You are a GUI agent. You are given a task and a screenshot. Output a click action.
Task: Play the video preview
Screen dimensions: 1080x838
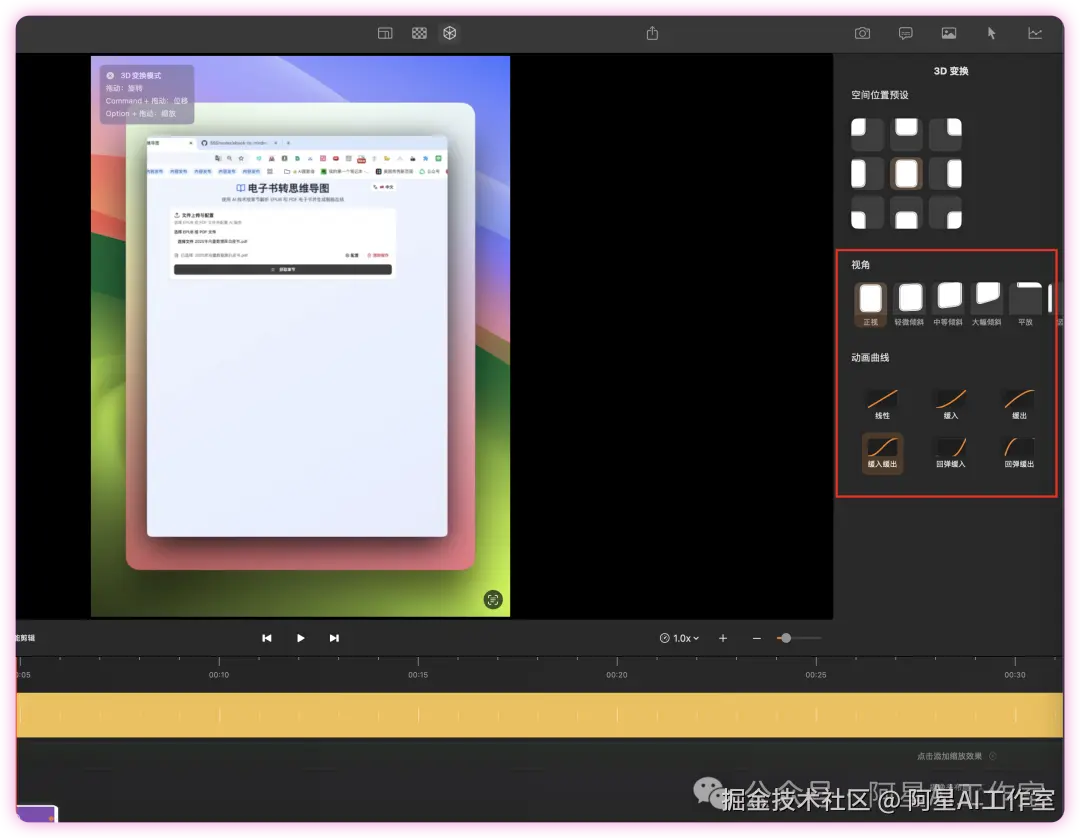300,638
